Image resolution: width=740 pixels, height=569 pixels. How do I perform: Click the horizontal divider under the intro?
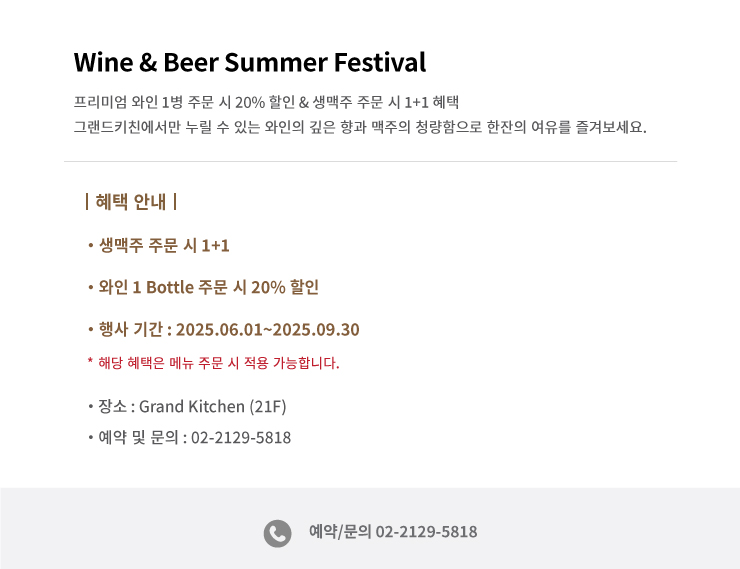pos(370,161)
